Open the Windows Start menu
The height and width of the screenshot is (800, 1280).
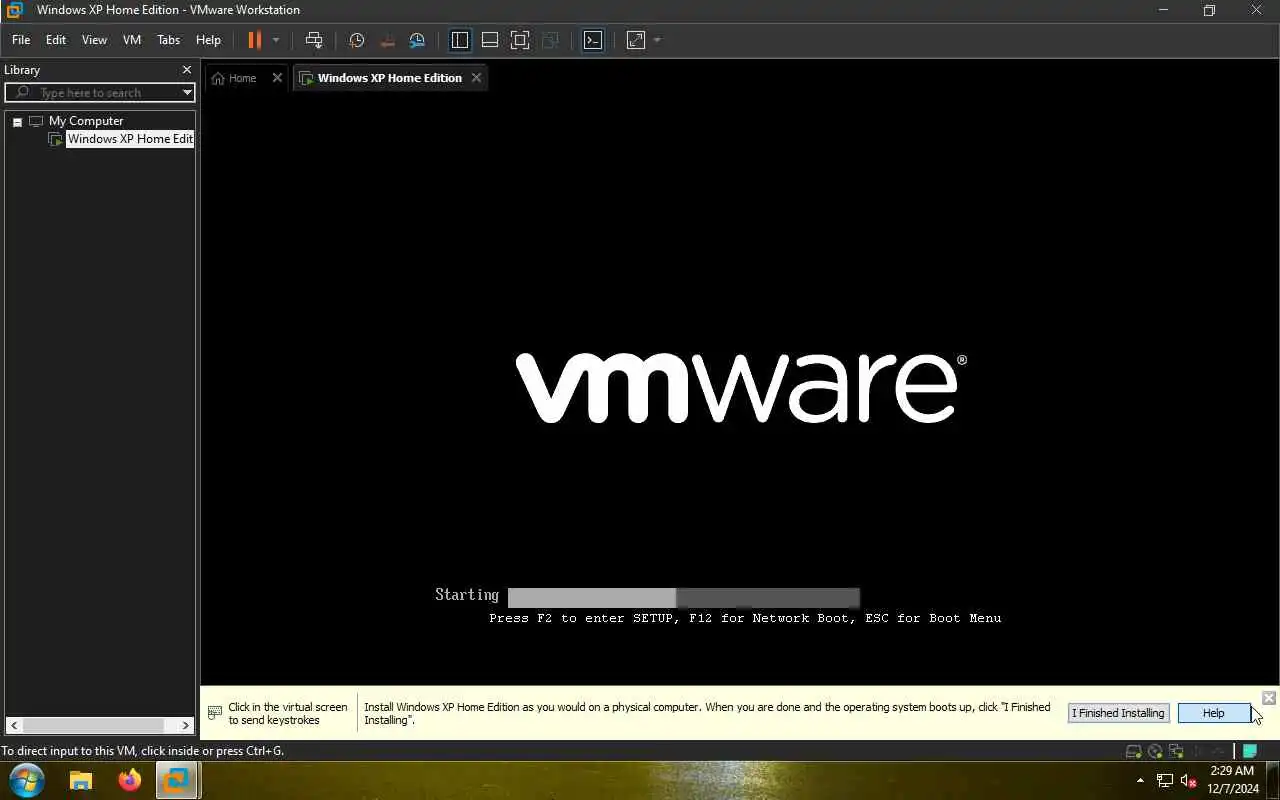point(27,780)
